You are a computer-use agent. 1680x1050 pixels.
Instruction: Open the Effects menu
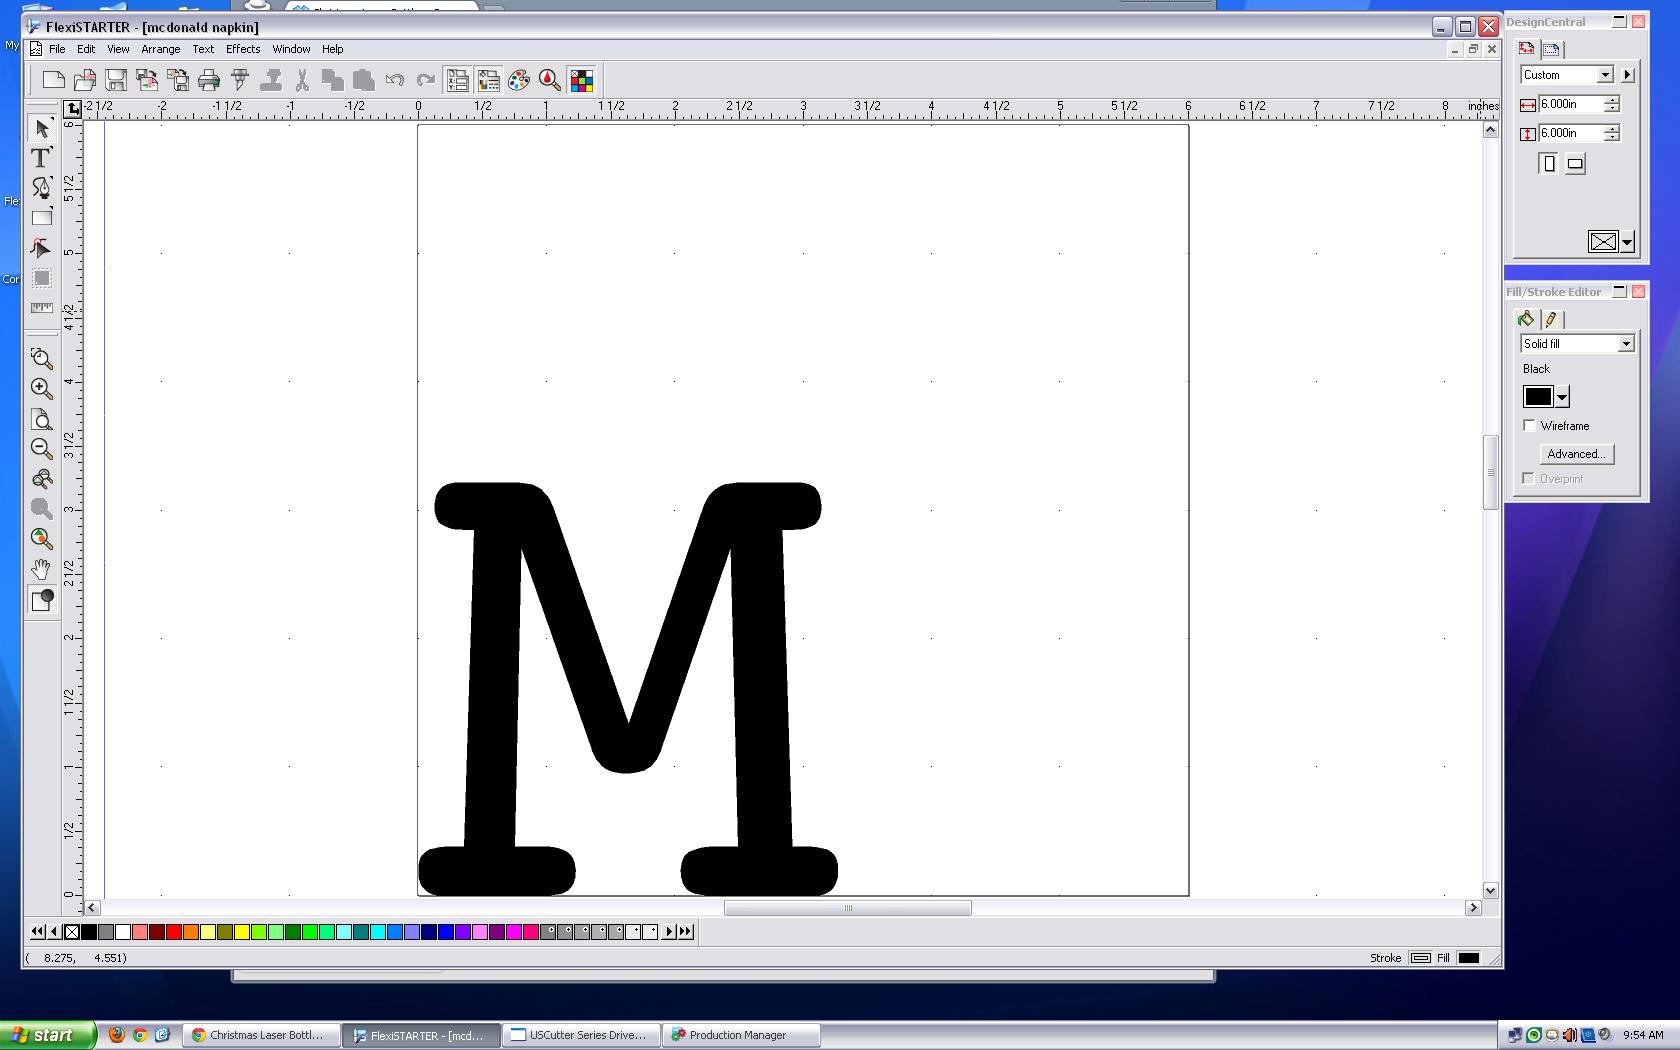[x=243, y=49]
